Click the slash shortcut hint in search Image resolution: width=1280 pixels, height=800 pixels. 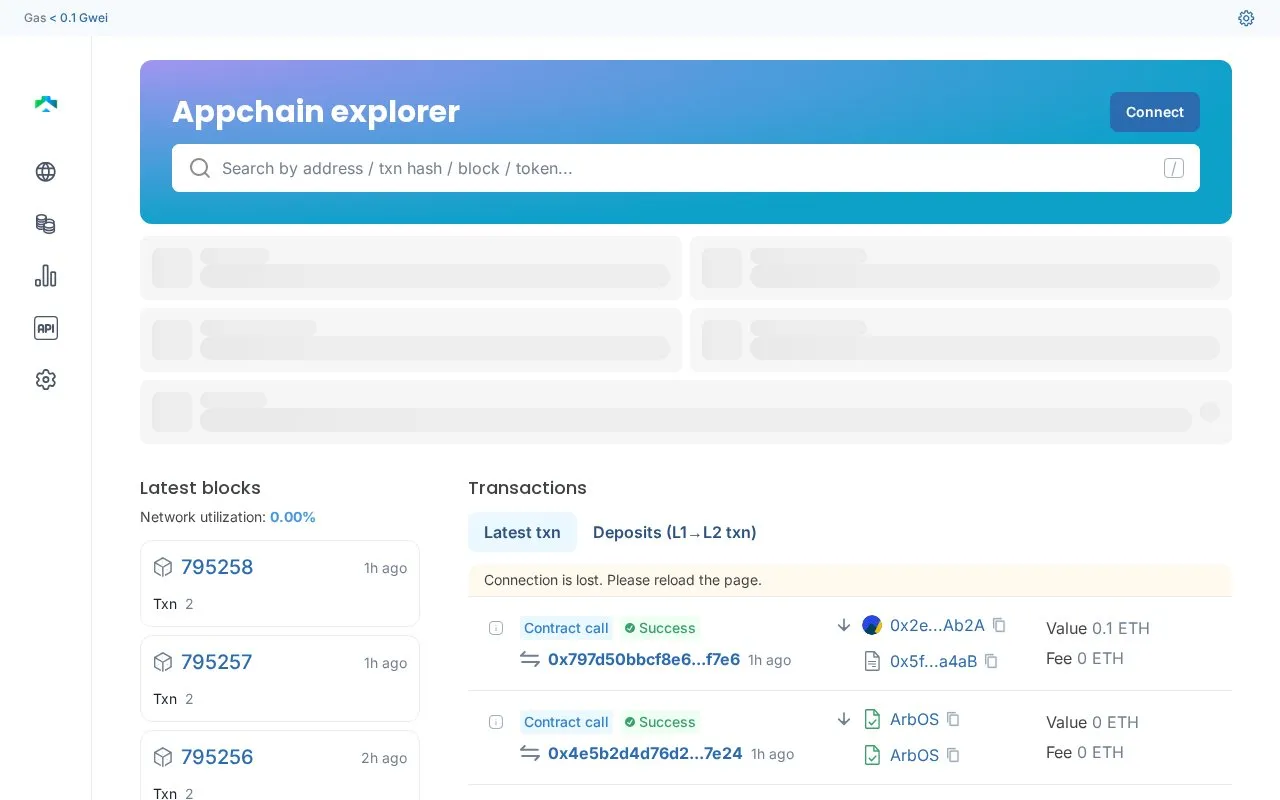click(1174, 168)
